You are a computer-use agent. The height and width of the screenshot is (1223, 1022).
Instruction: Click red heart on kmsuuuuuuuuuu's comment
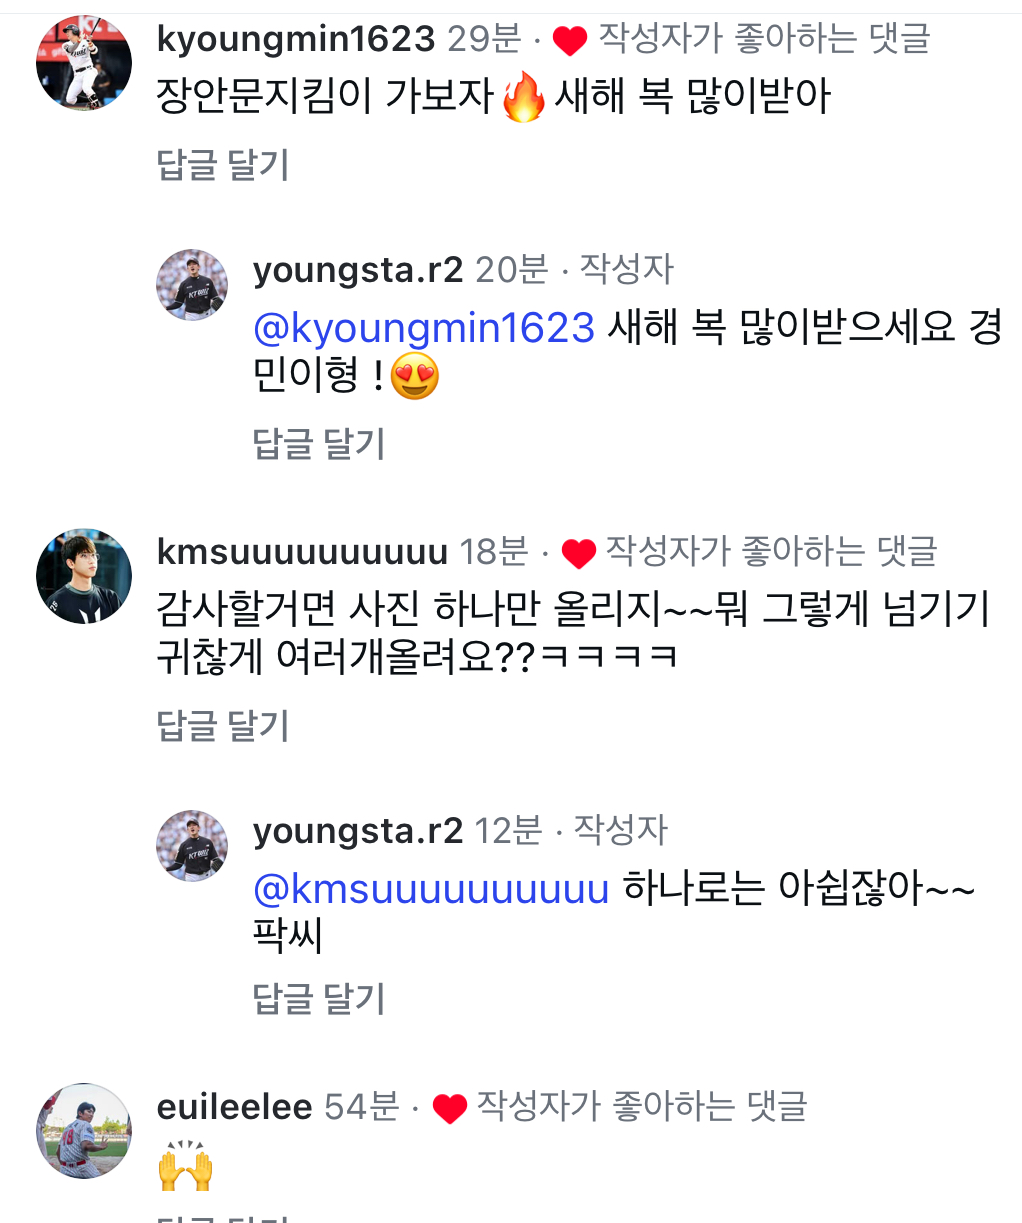[x=578, y=553]
